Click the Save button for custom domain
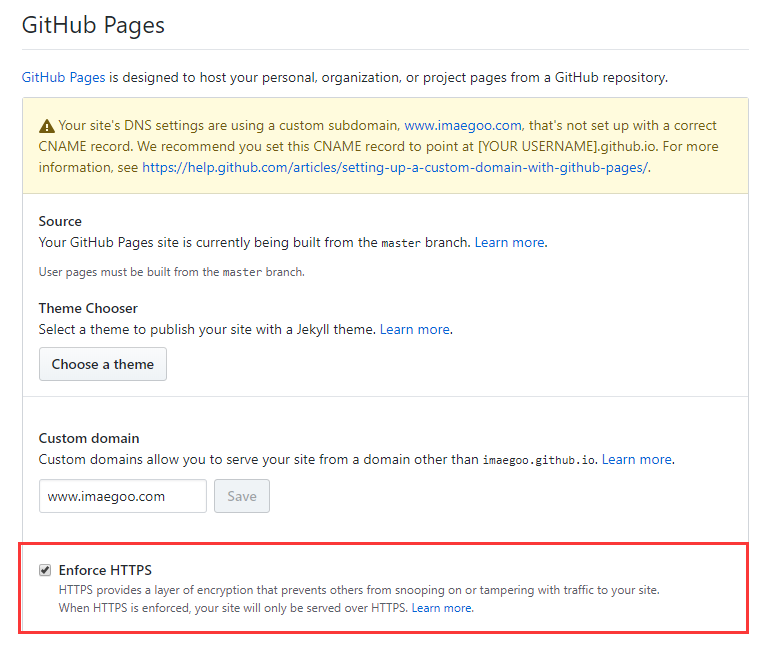The width and height of the screenshot is (769, 648). tap(242, 496)
